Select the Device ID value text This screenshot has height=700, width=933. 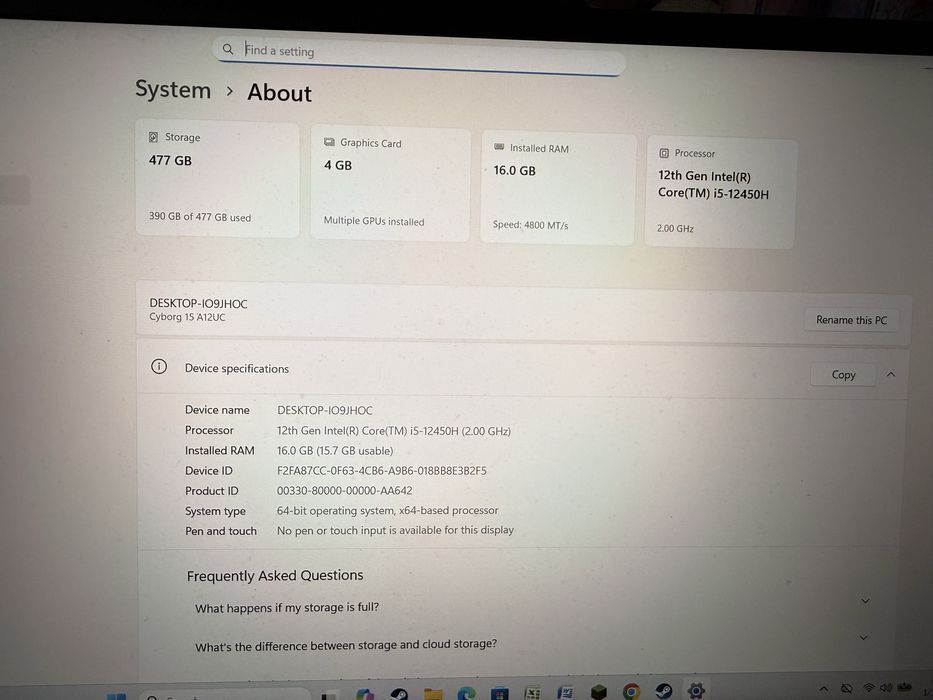pos(381,471)
